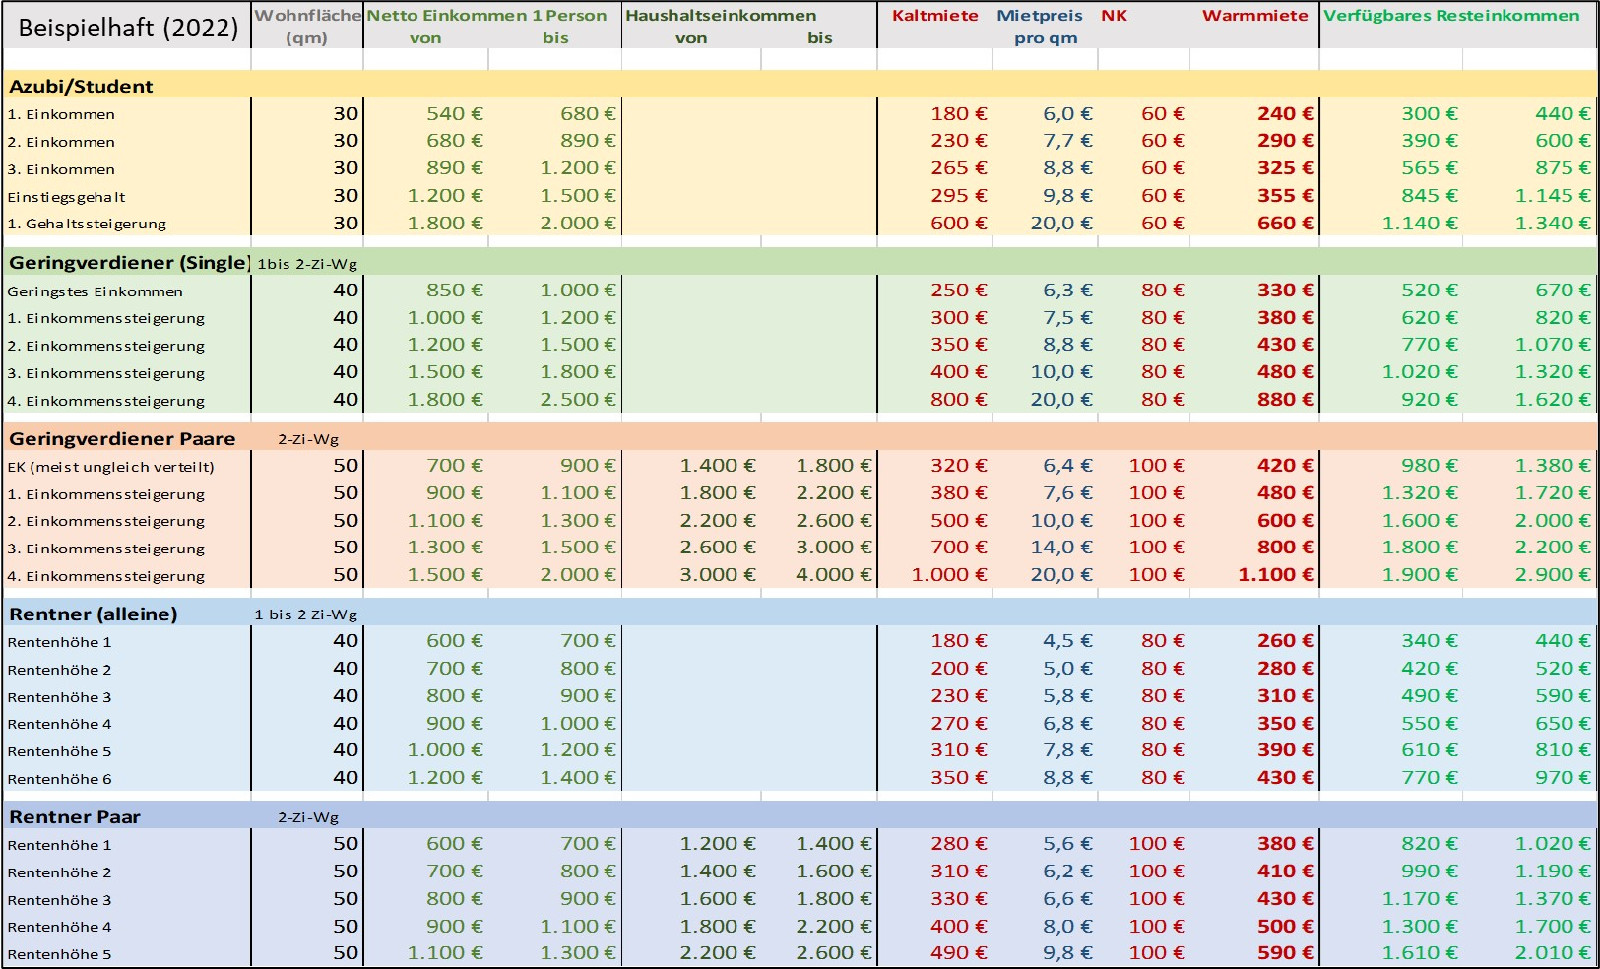1600x969 pixels.
Task: Select the Mietpreis value '14,0 €'
Action: click(1061, 548)
